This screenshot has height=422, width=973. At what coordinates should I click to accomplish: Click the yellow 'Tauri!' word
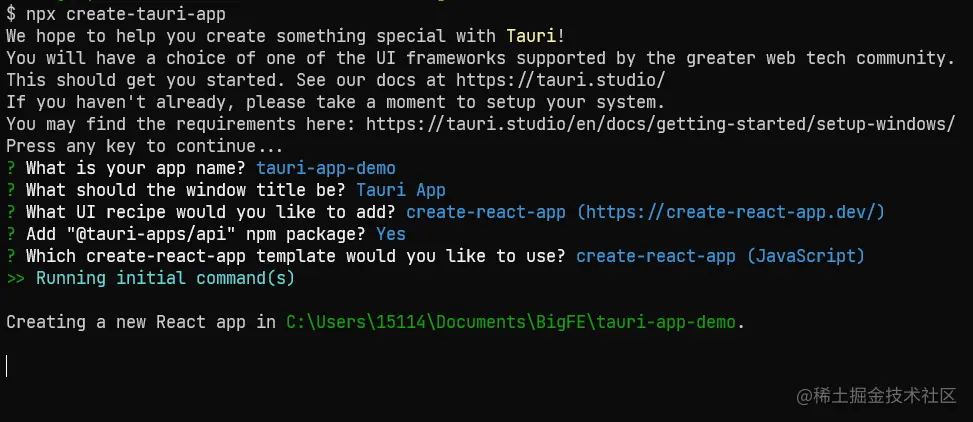[x=536, y=35]
